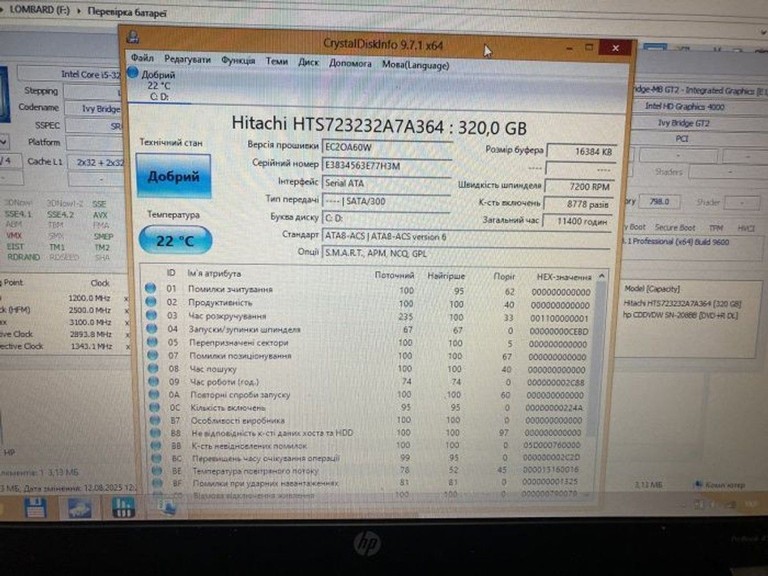Screen dimensions: 768x576
Task: Click the HEX-значення column header
Action: (x=564, y=277)
